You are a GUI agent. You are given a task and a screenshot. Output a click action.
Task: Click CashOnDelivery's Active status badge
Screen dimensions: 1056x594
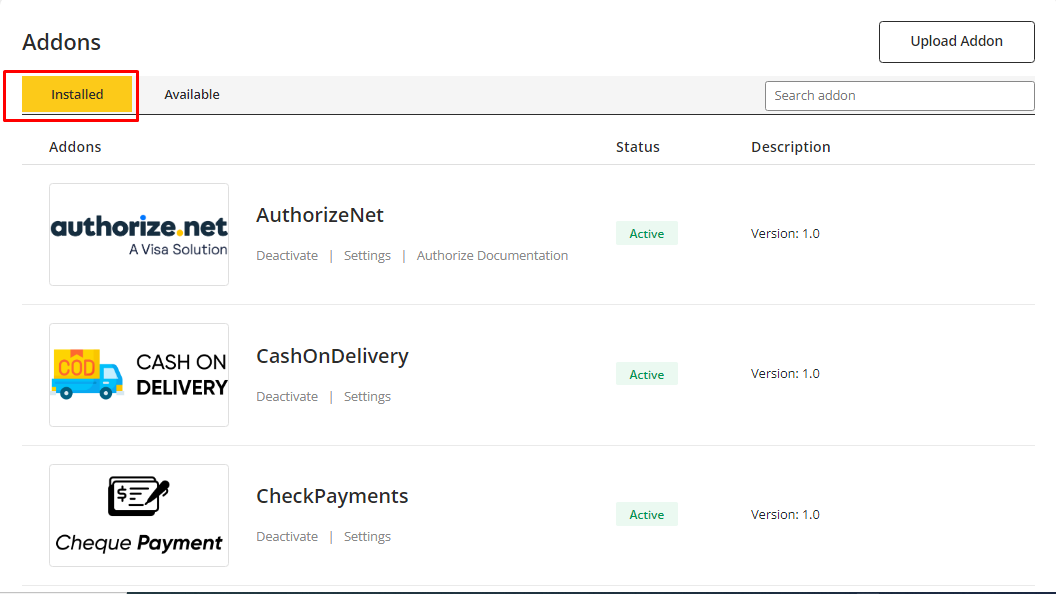tap(646, 374)
